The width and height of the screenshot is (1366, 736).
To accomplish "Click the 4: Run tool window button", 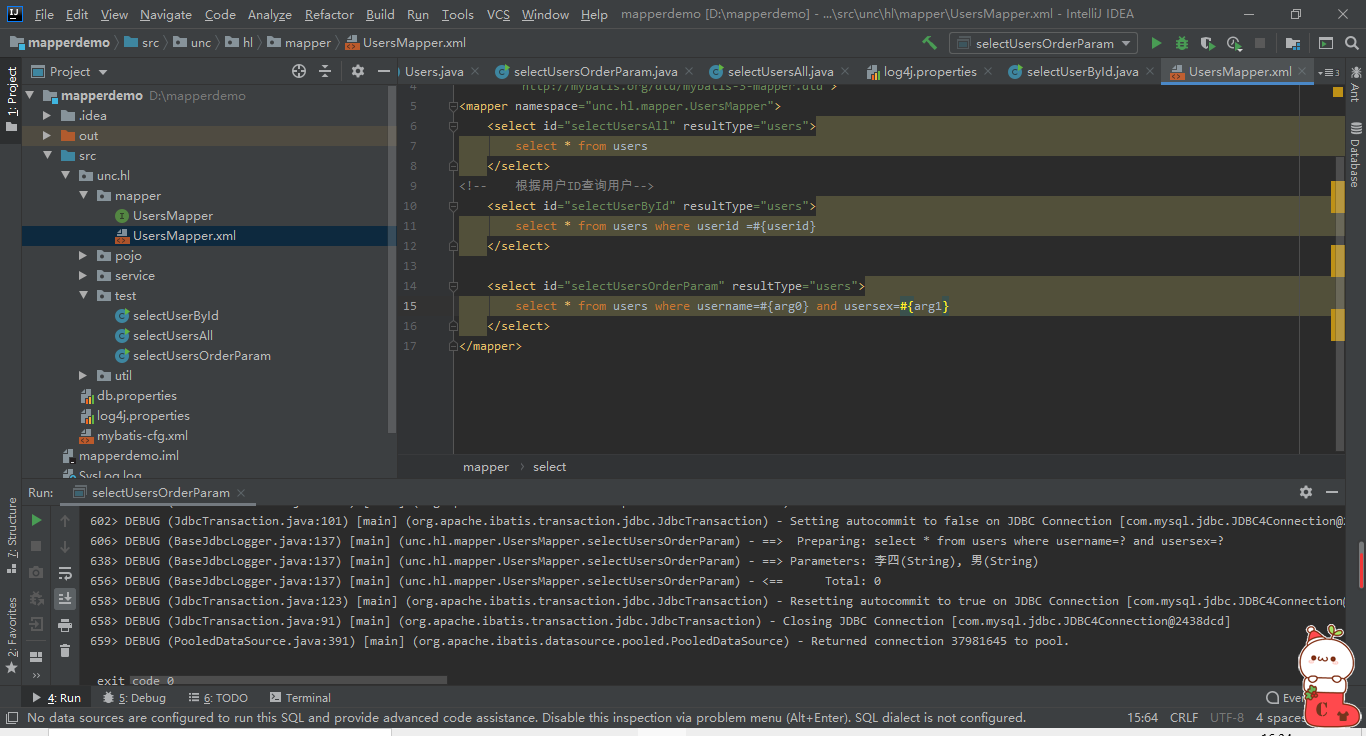I will coord(57,698).
